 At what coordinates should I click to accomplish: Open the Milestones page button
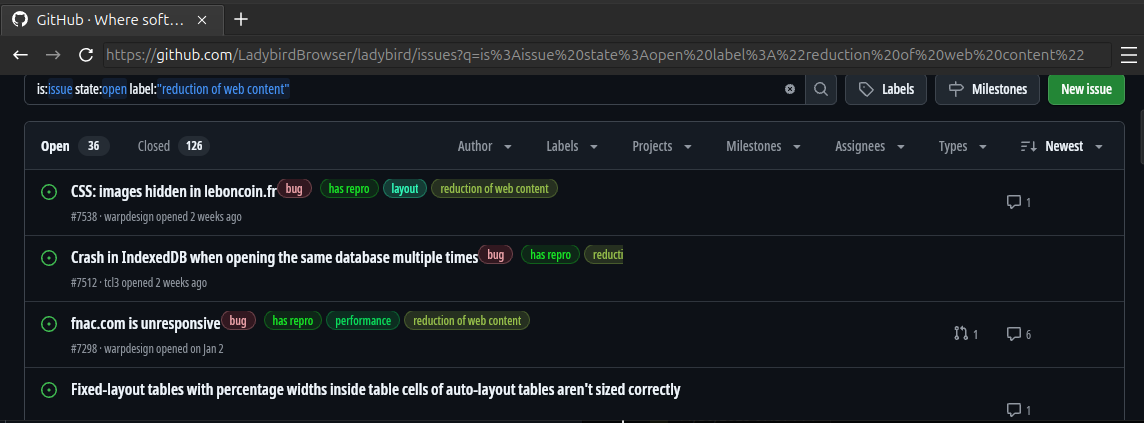987,89
